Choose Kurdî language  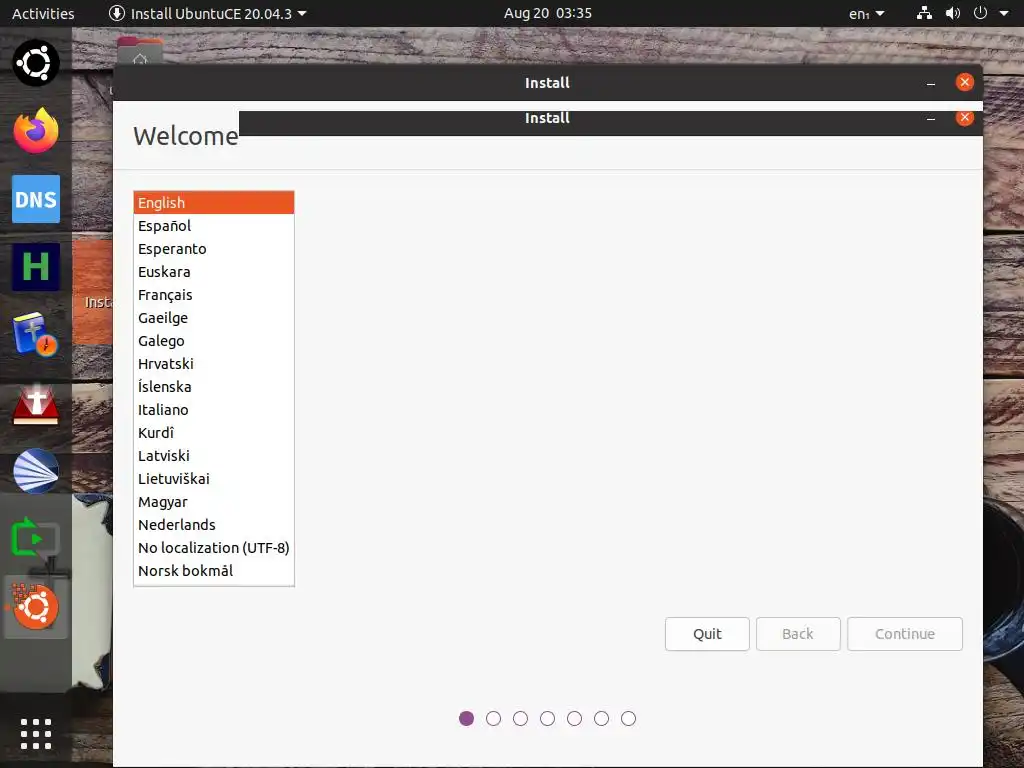(214, 433)
